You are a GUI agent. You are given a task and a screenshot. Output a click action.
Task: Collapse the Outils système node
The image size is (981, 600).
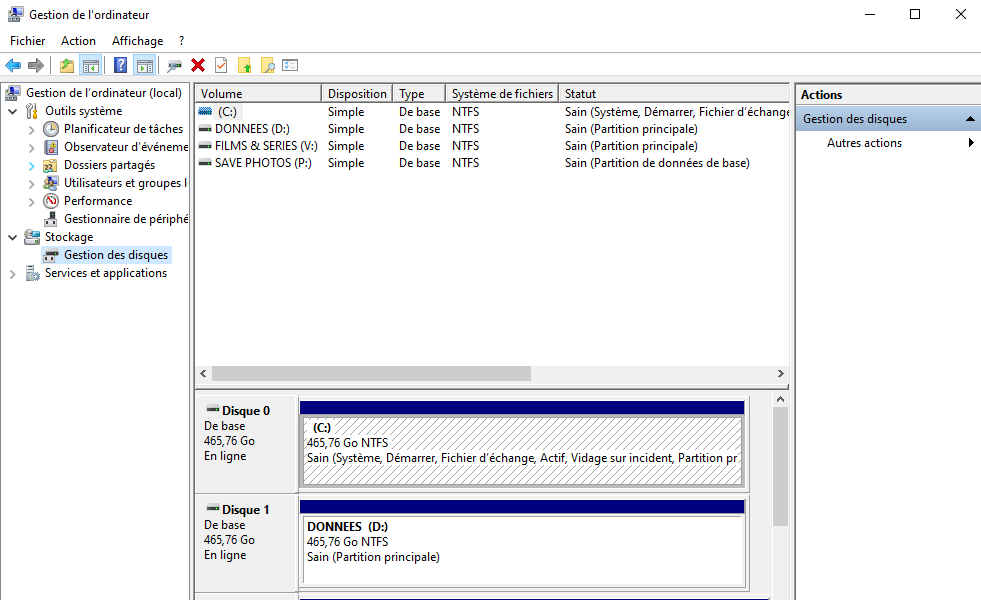(13, 111)
